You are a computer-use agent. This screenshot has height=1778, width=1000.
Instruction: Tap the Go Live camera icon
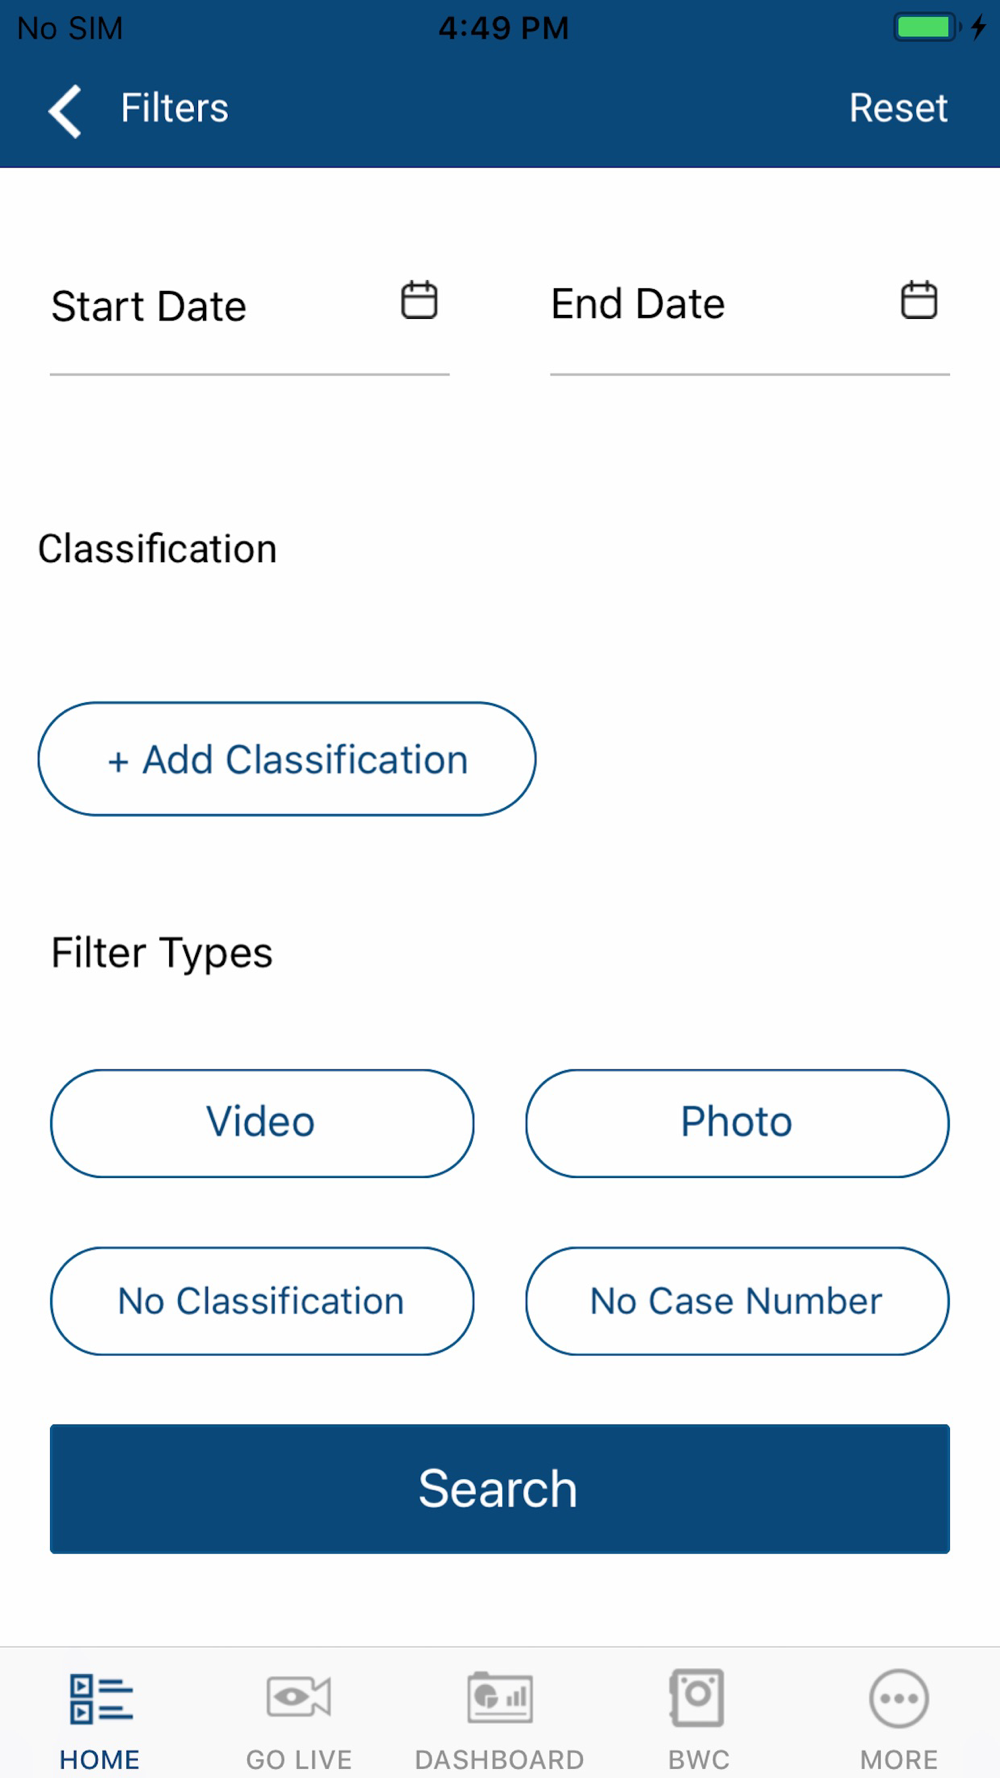coord(299,1697)
